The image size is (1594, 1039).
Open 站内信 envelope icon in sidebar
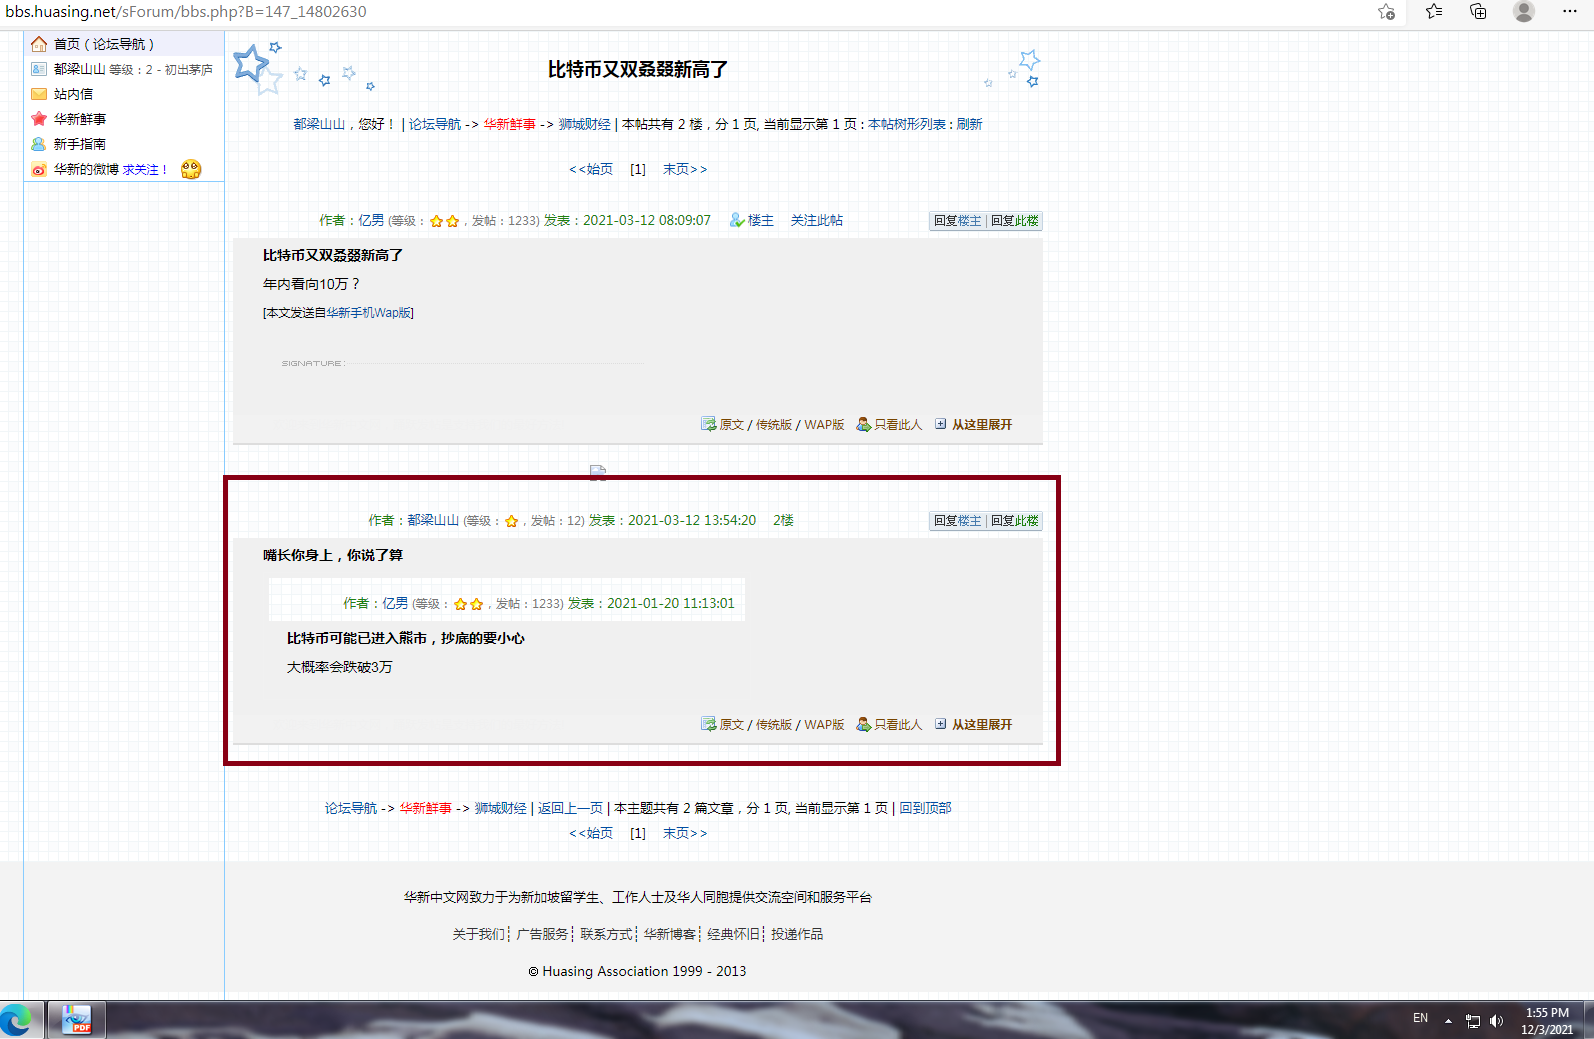[39, 94]
